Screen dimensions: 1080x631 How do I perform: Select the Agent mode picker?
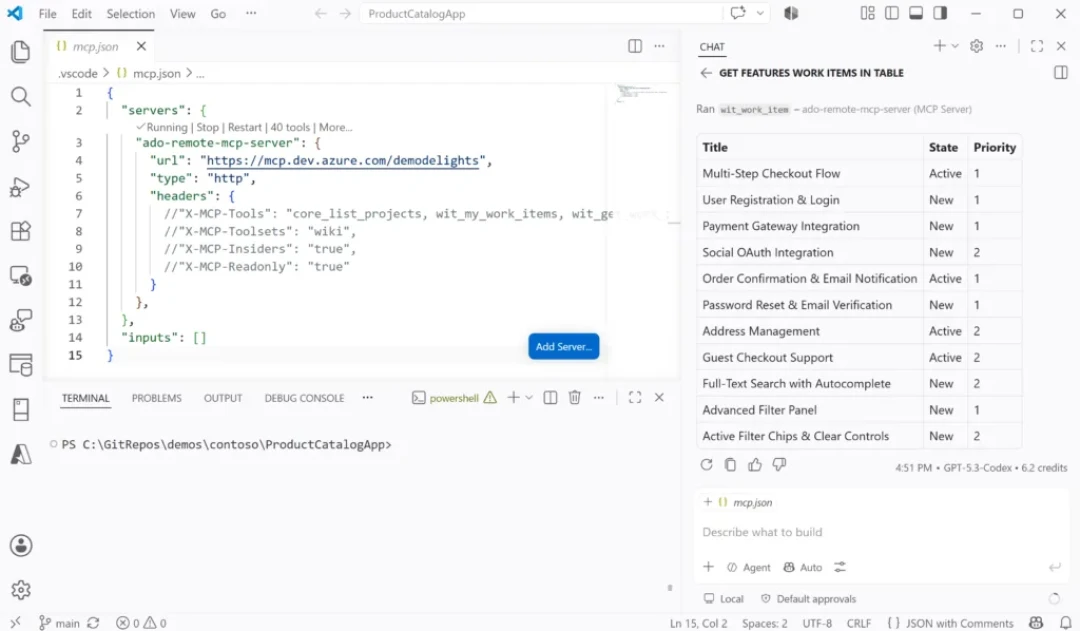(749, 567)
